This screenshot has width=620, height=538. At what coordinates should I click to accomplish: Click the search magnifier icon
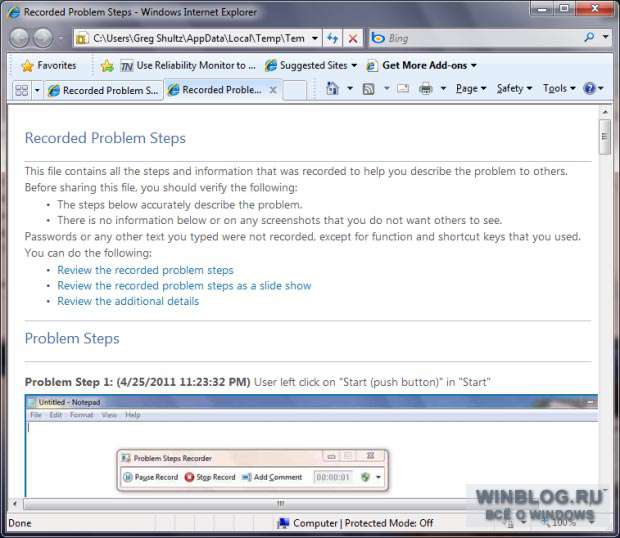pyautogui.click(x=589, y=38)
